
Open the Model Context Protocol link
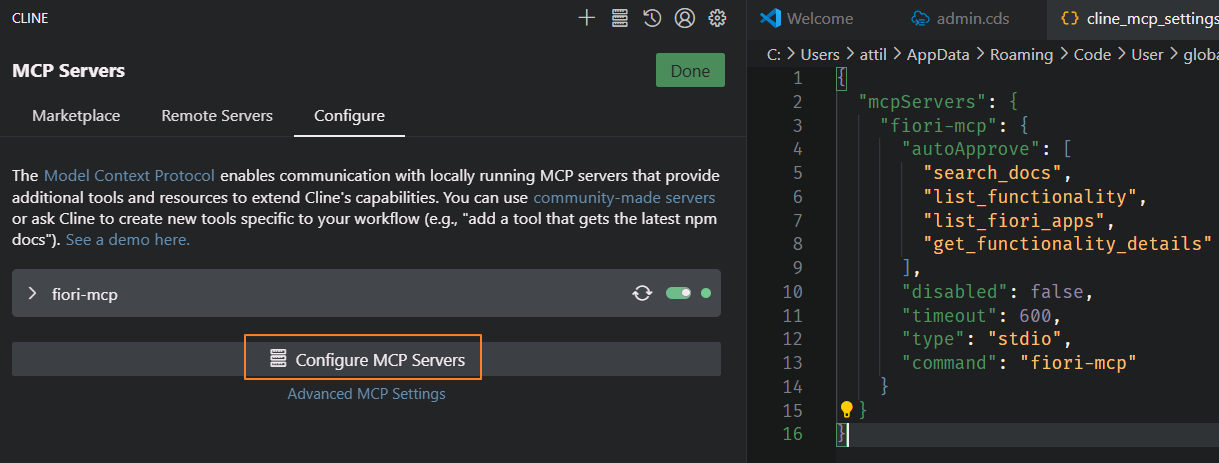[129, 176]
